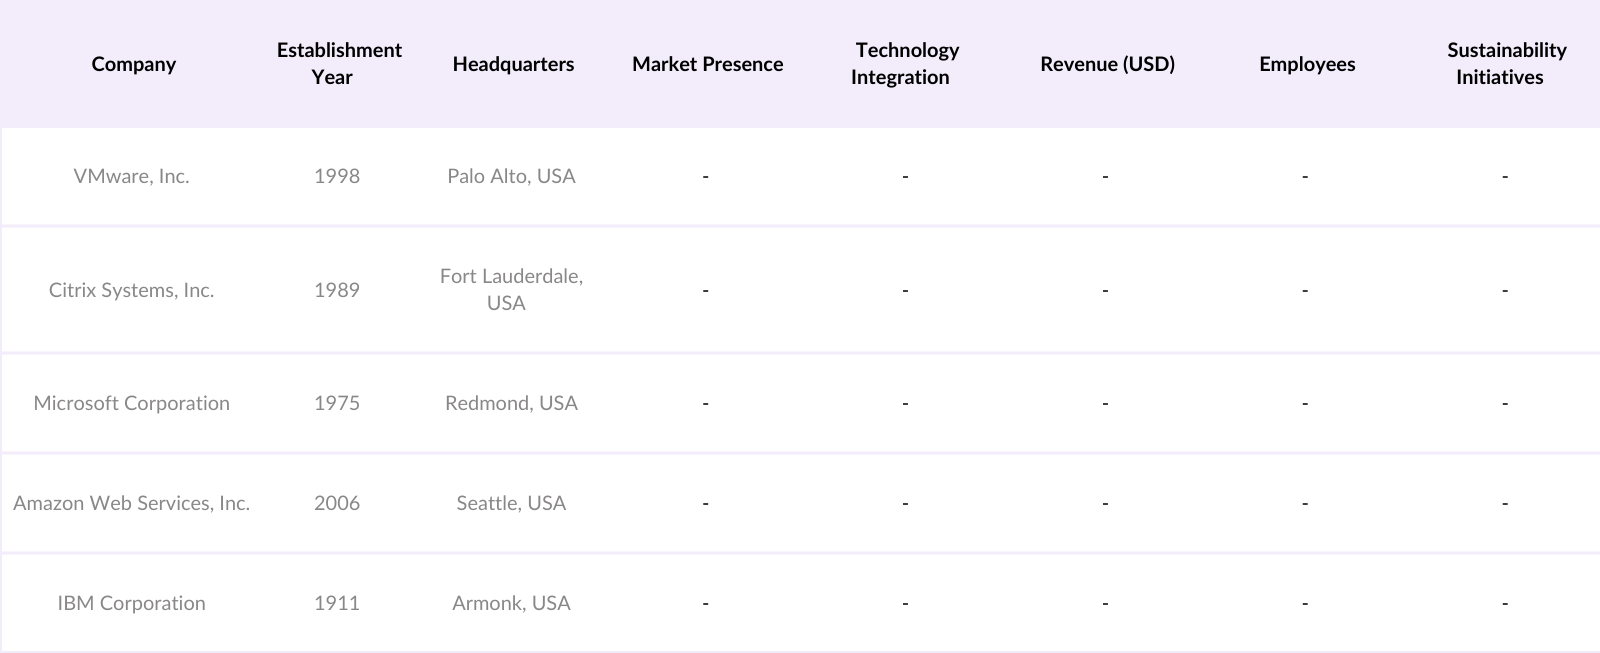Select the 2006 establishment year cell

click(337, 503)
